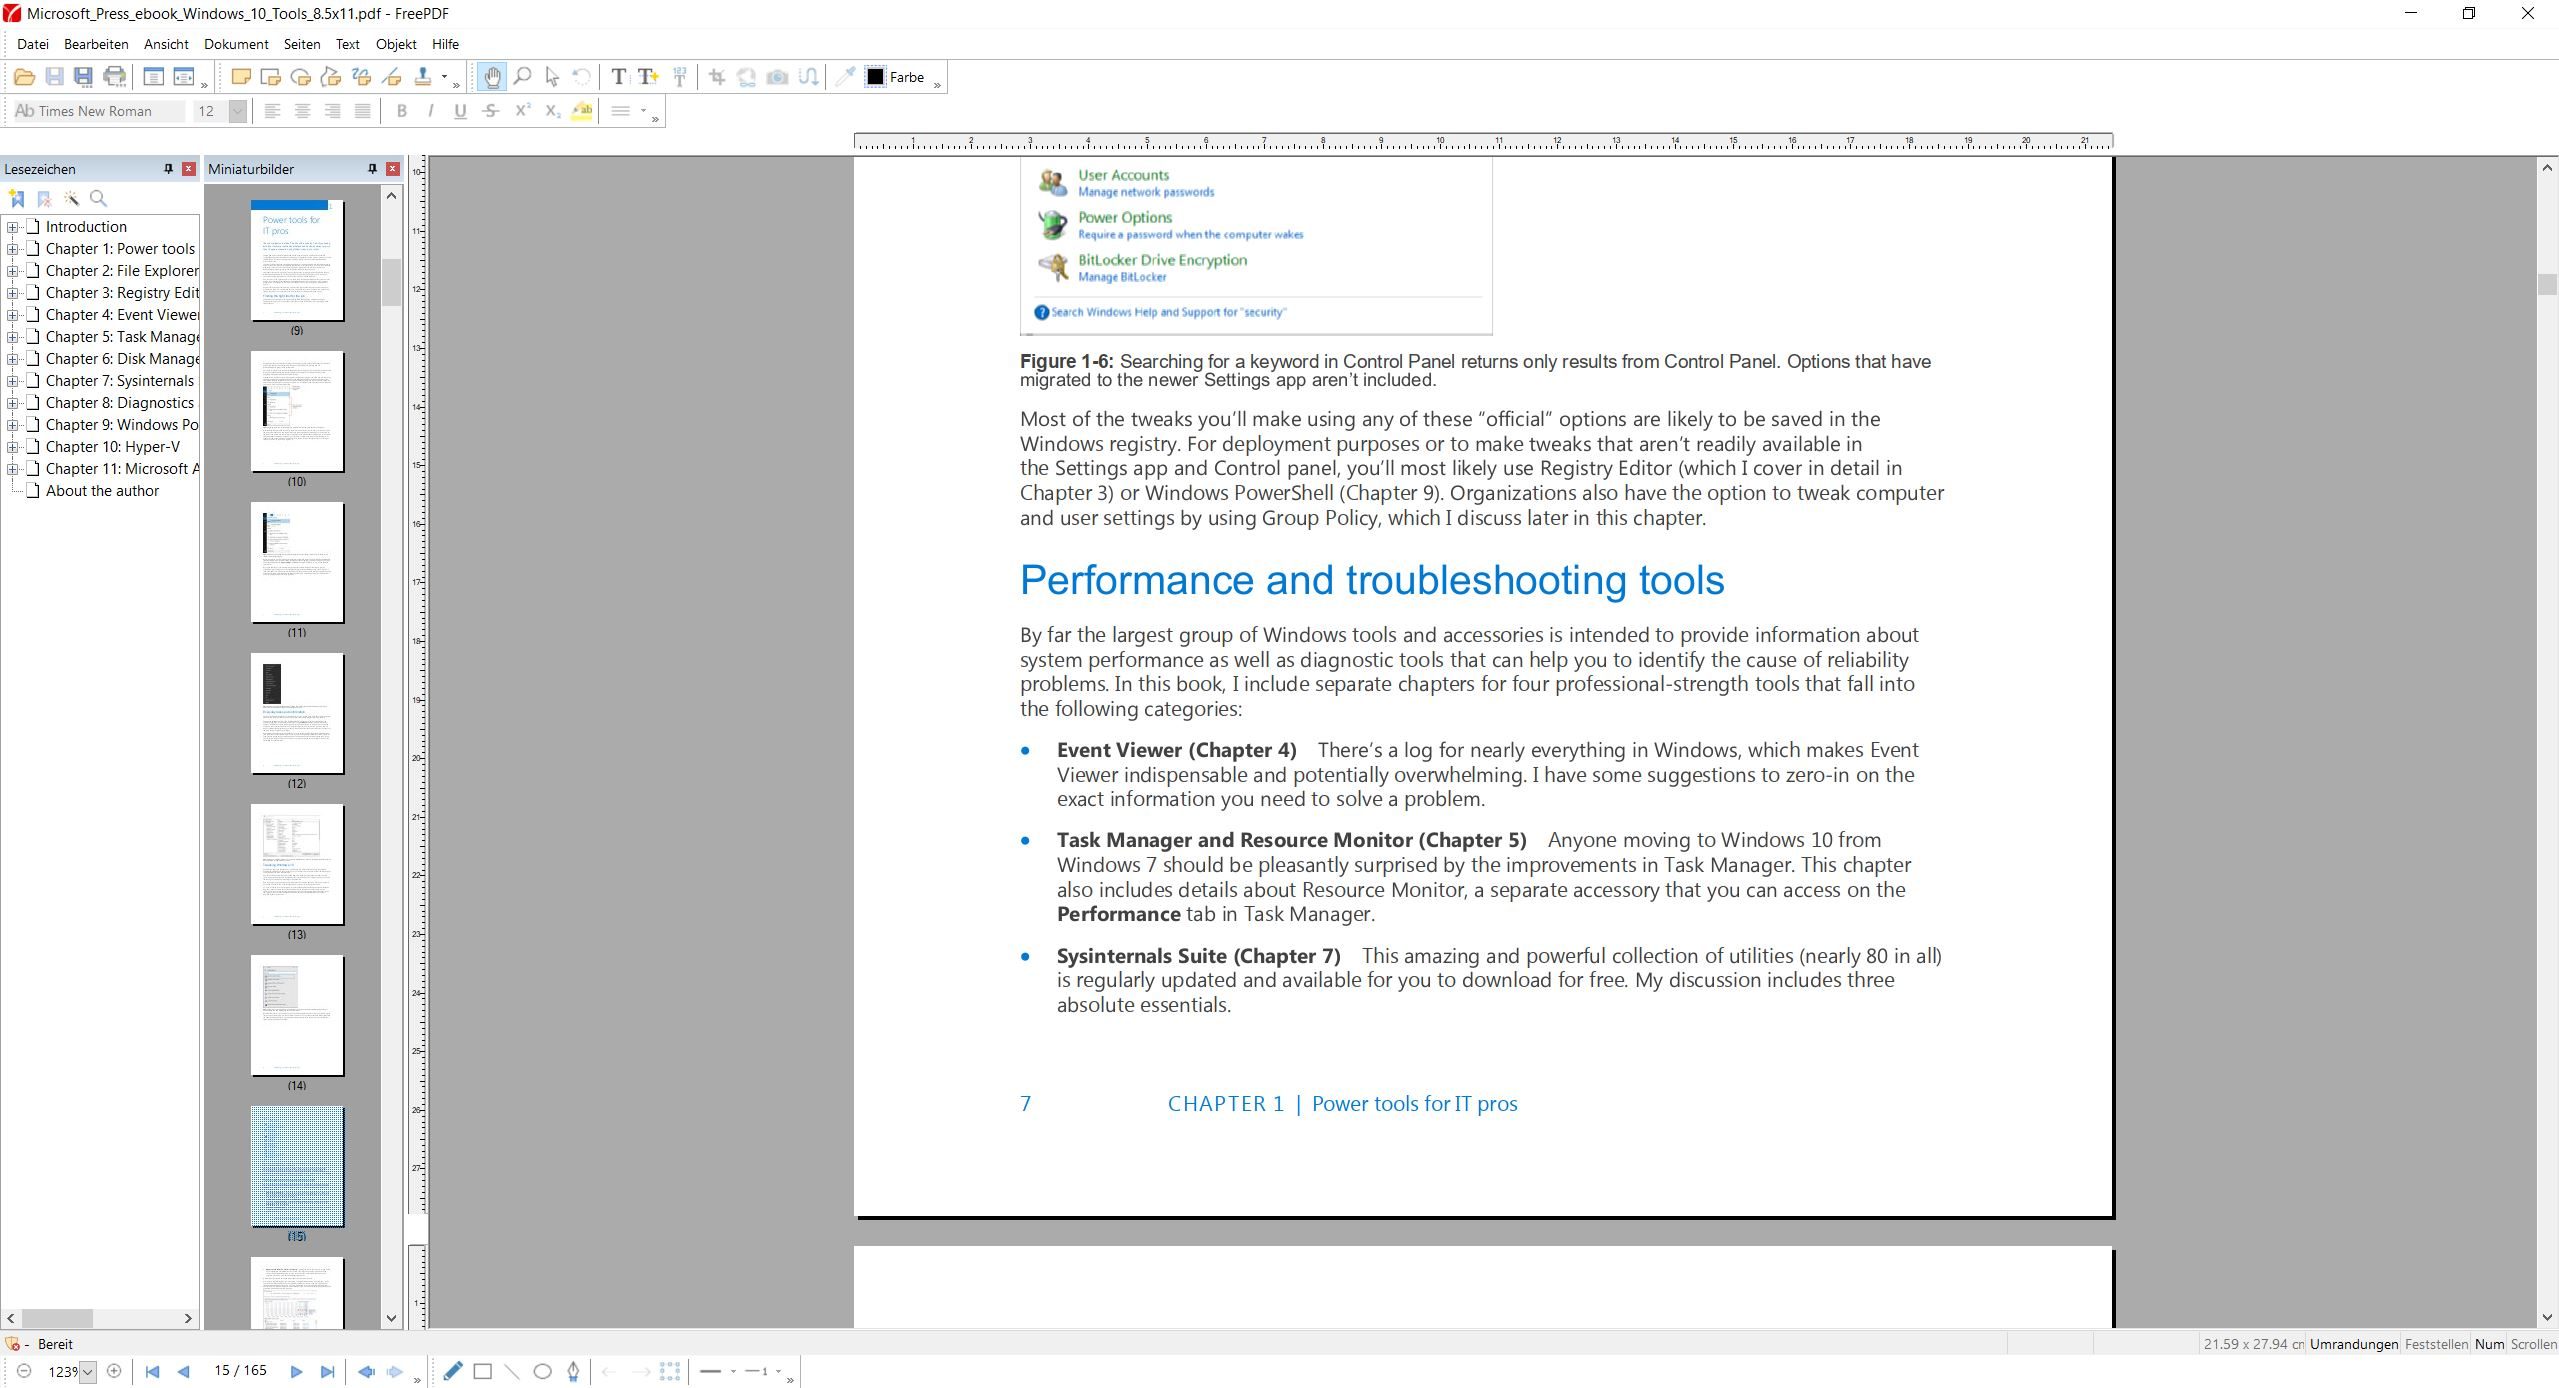Select page 12 thumbnail
The image size is (2559, 1388).
[x=297, y=714]
